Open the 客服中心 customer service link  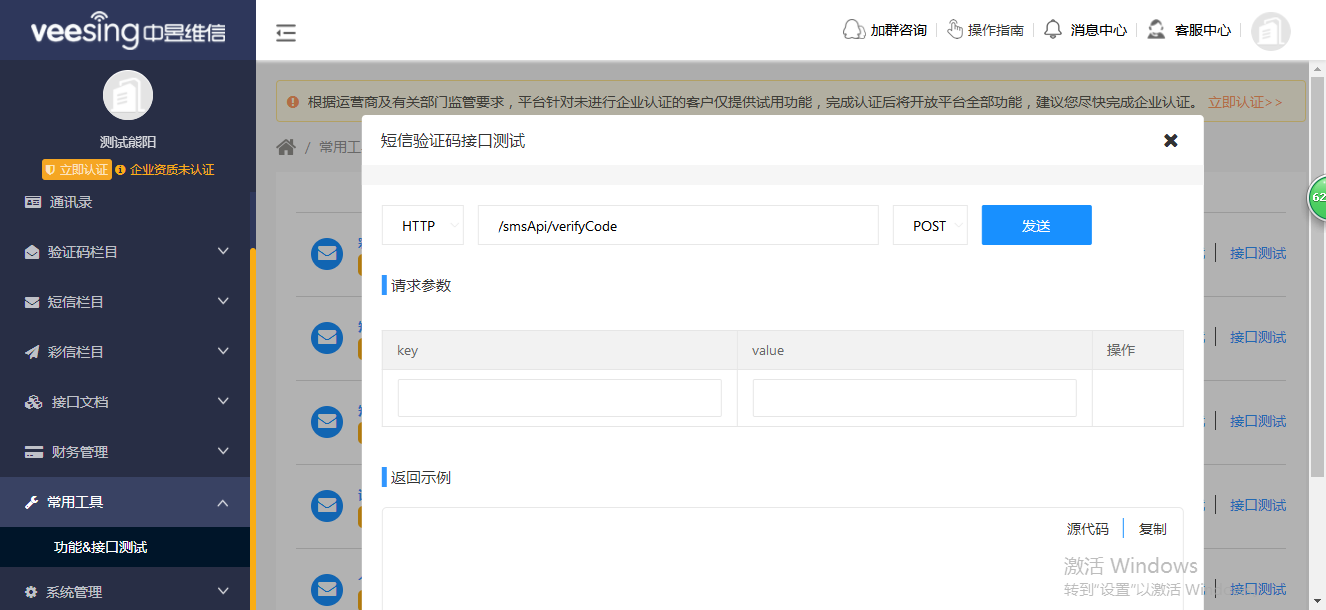(1189, 30)
